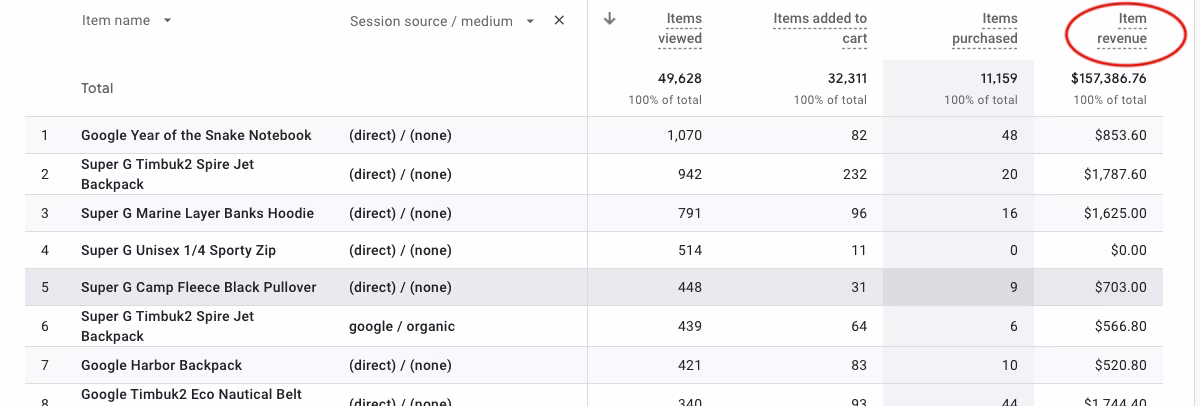Sort by Items purchased column
The height and width of the screenshot is (406, 1200).
(984, 28)
